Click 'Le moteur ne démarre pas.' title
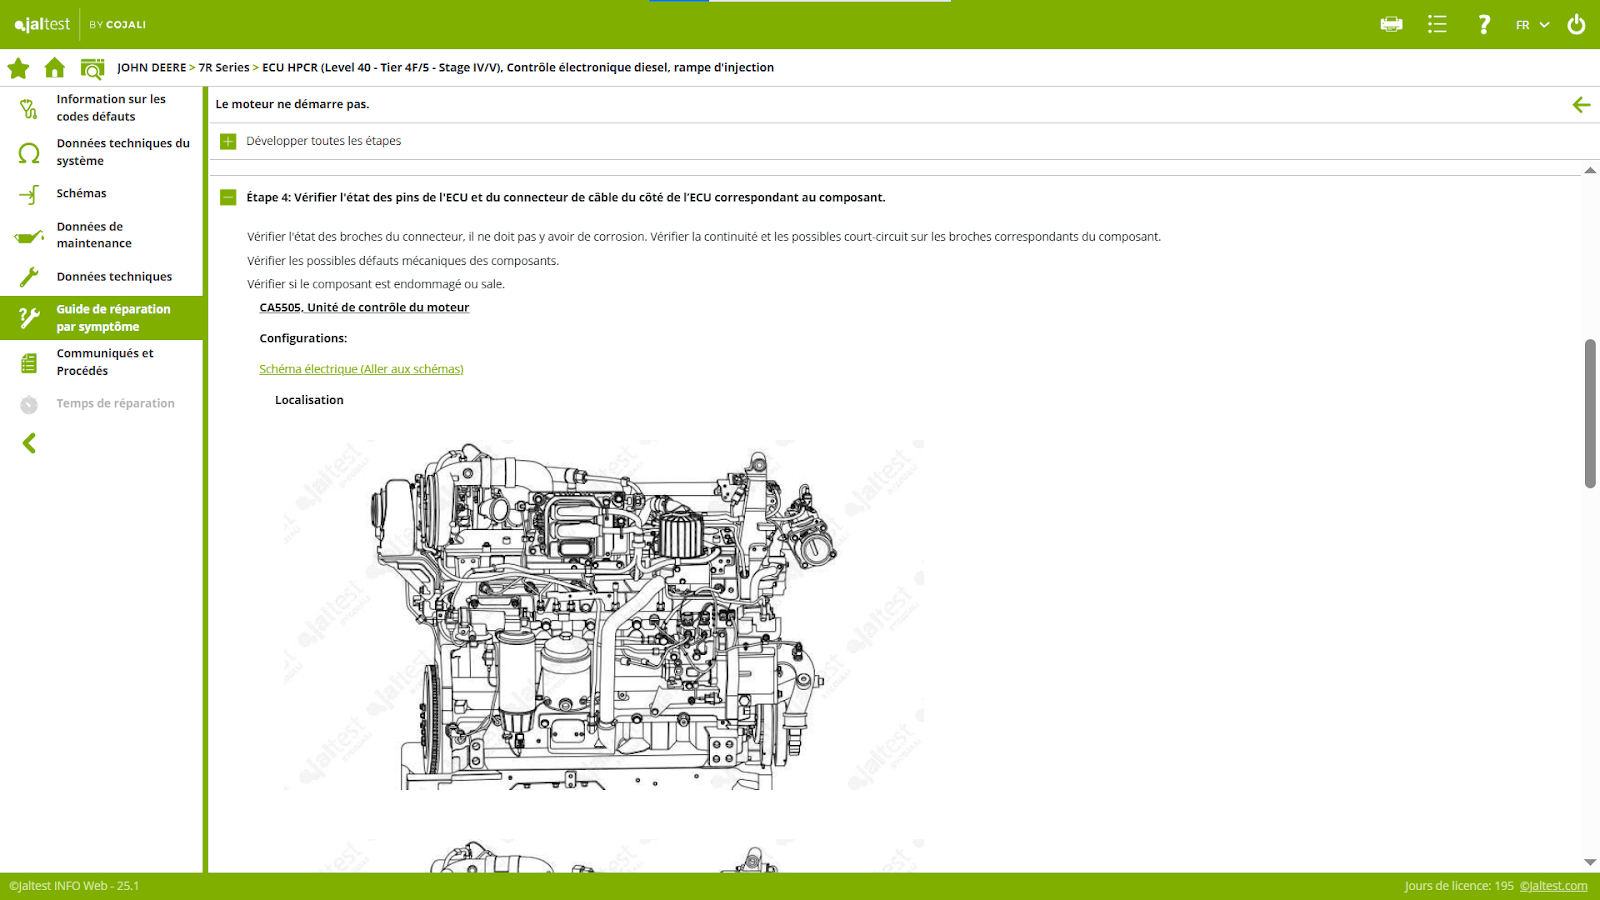This screenshot has width=1600, height=900. tap(292, 104)
